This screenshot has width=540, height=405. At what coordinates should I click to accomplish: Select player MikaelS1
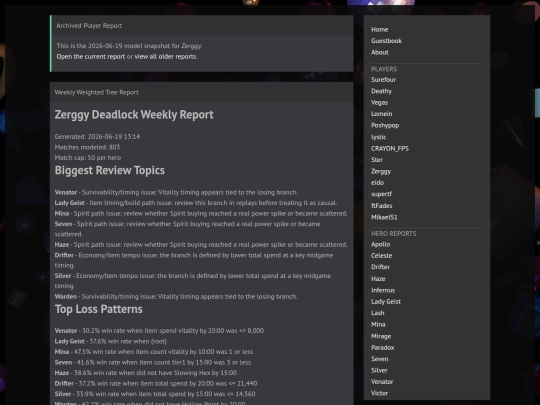[x=384, y=217]
